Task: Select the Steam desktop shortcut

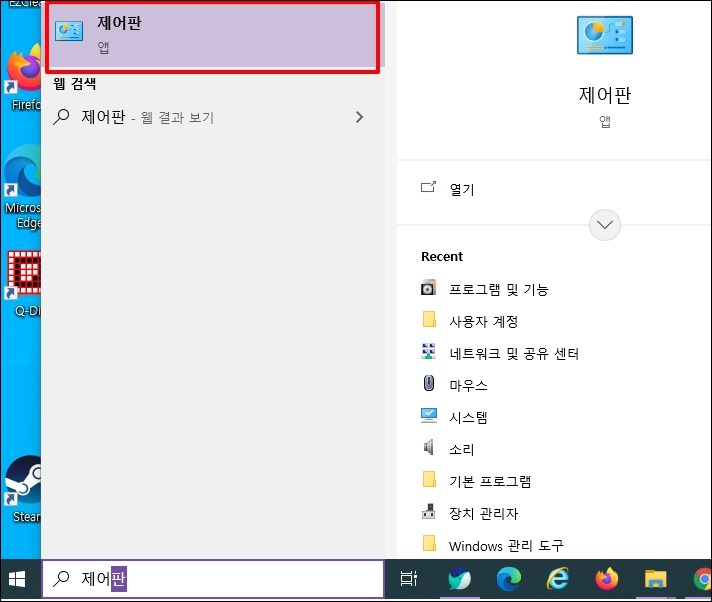Action: click(x=23, y=490)
